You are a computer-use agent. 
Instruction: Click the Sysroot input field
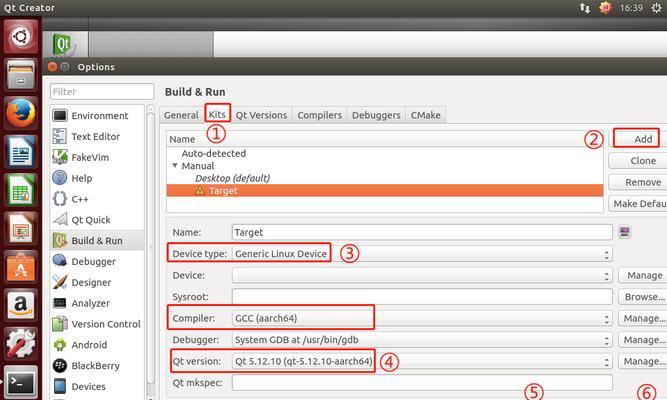tap(422, 297)
